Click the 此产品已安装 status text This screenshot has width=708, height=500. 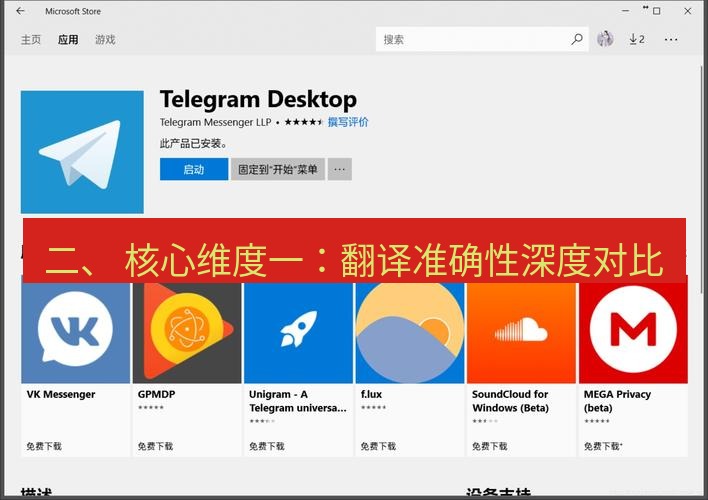pyautogui.click(x=193, y=144)
